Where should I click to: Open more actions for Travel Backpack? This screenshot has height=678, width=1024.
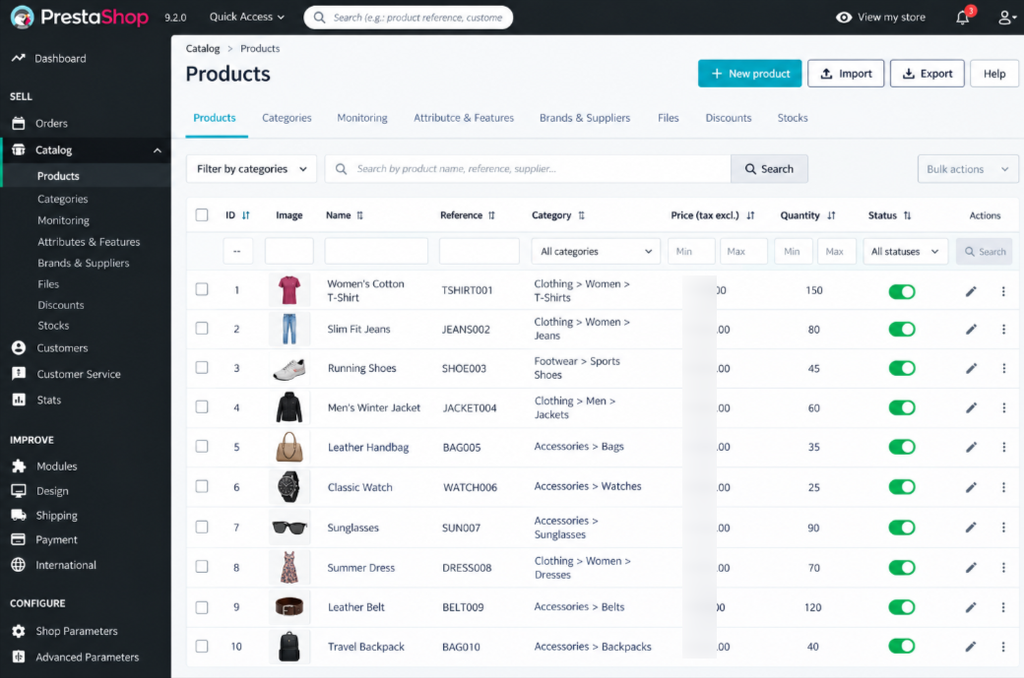[x=1004, y=647]
